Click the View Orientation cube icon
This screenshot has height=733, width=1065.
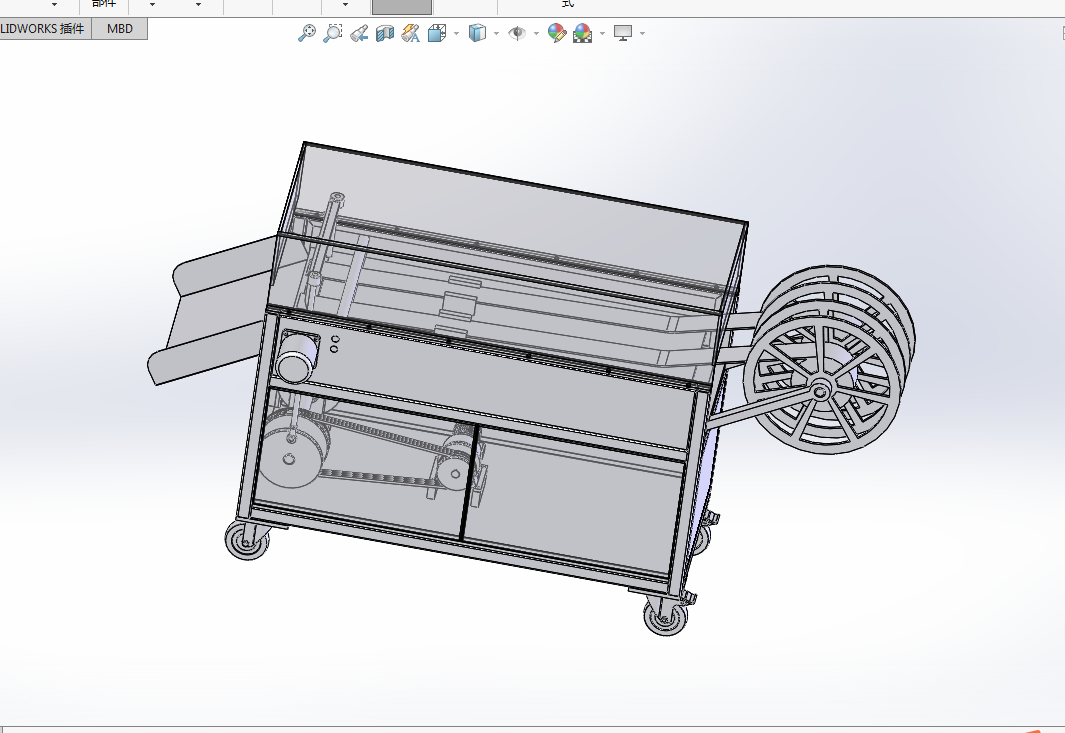[437, 33]
